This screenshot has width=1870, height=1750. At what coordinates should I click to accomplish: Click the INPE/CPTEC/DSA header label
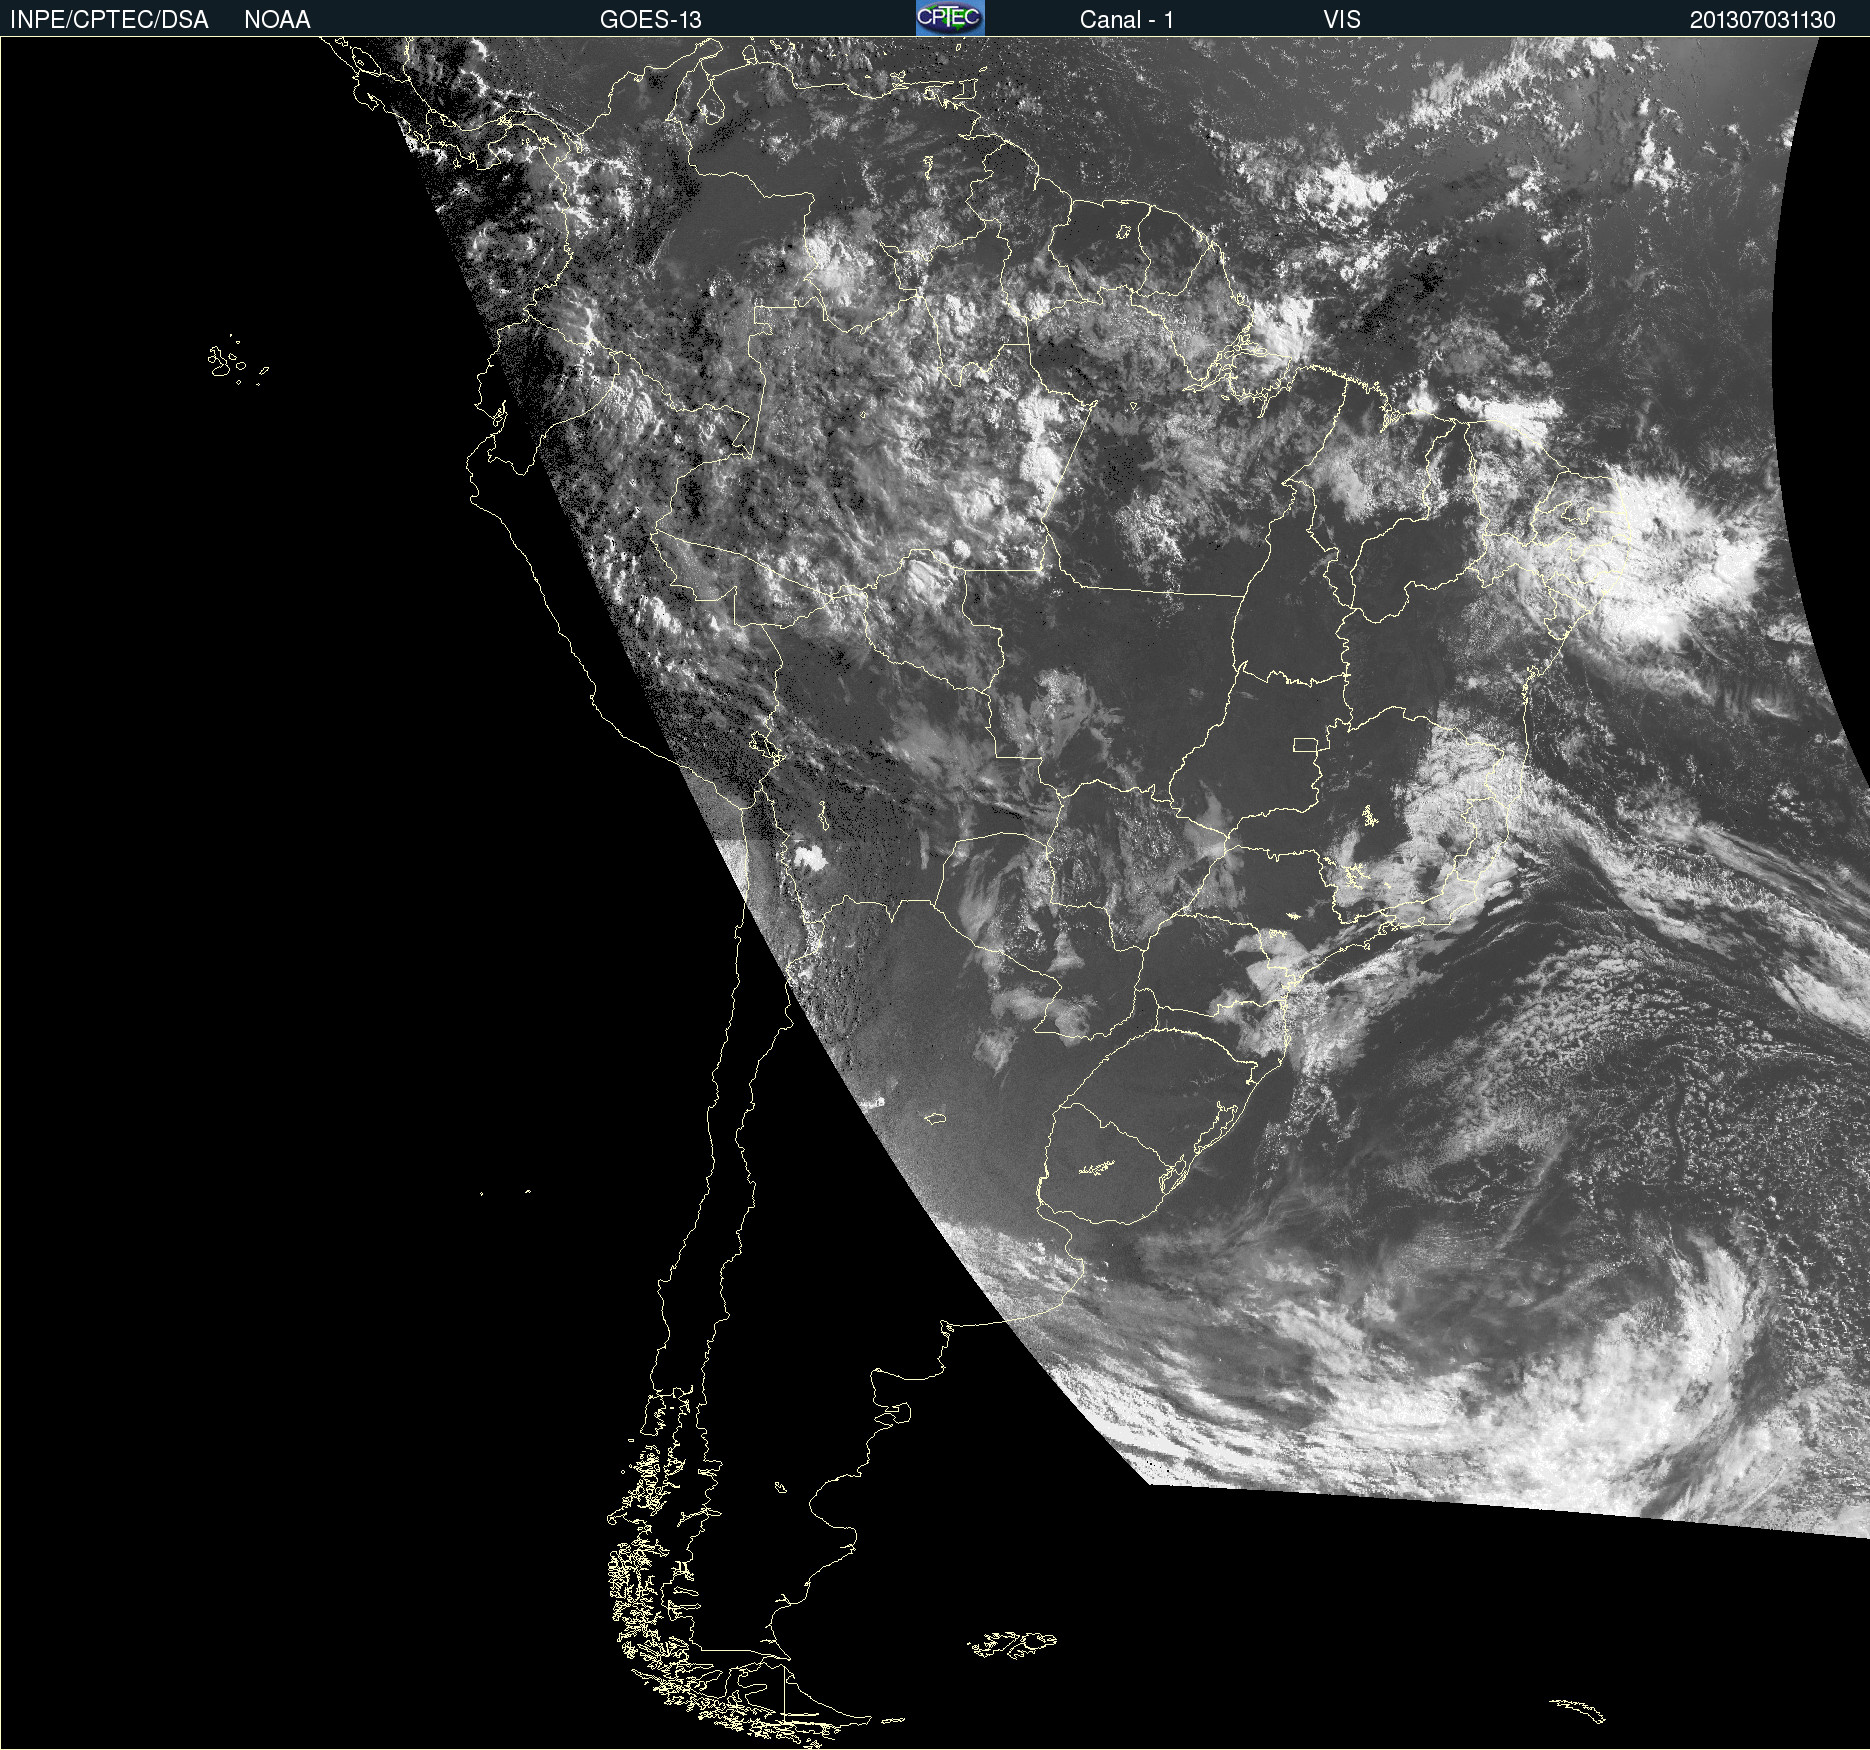pyautogui.click(x=109, y=20)
